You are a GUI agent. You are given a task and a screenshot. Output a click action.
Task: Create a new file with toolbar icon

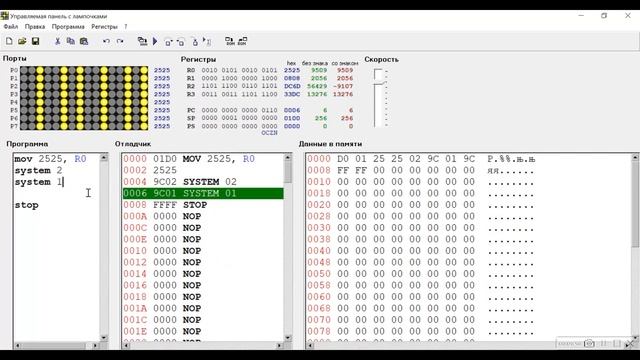(9, 41)
